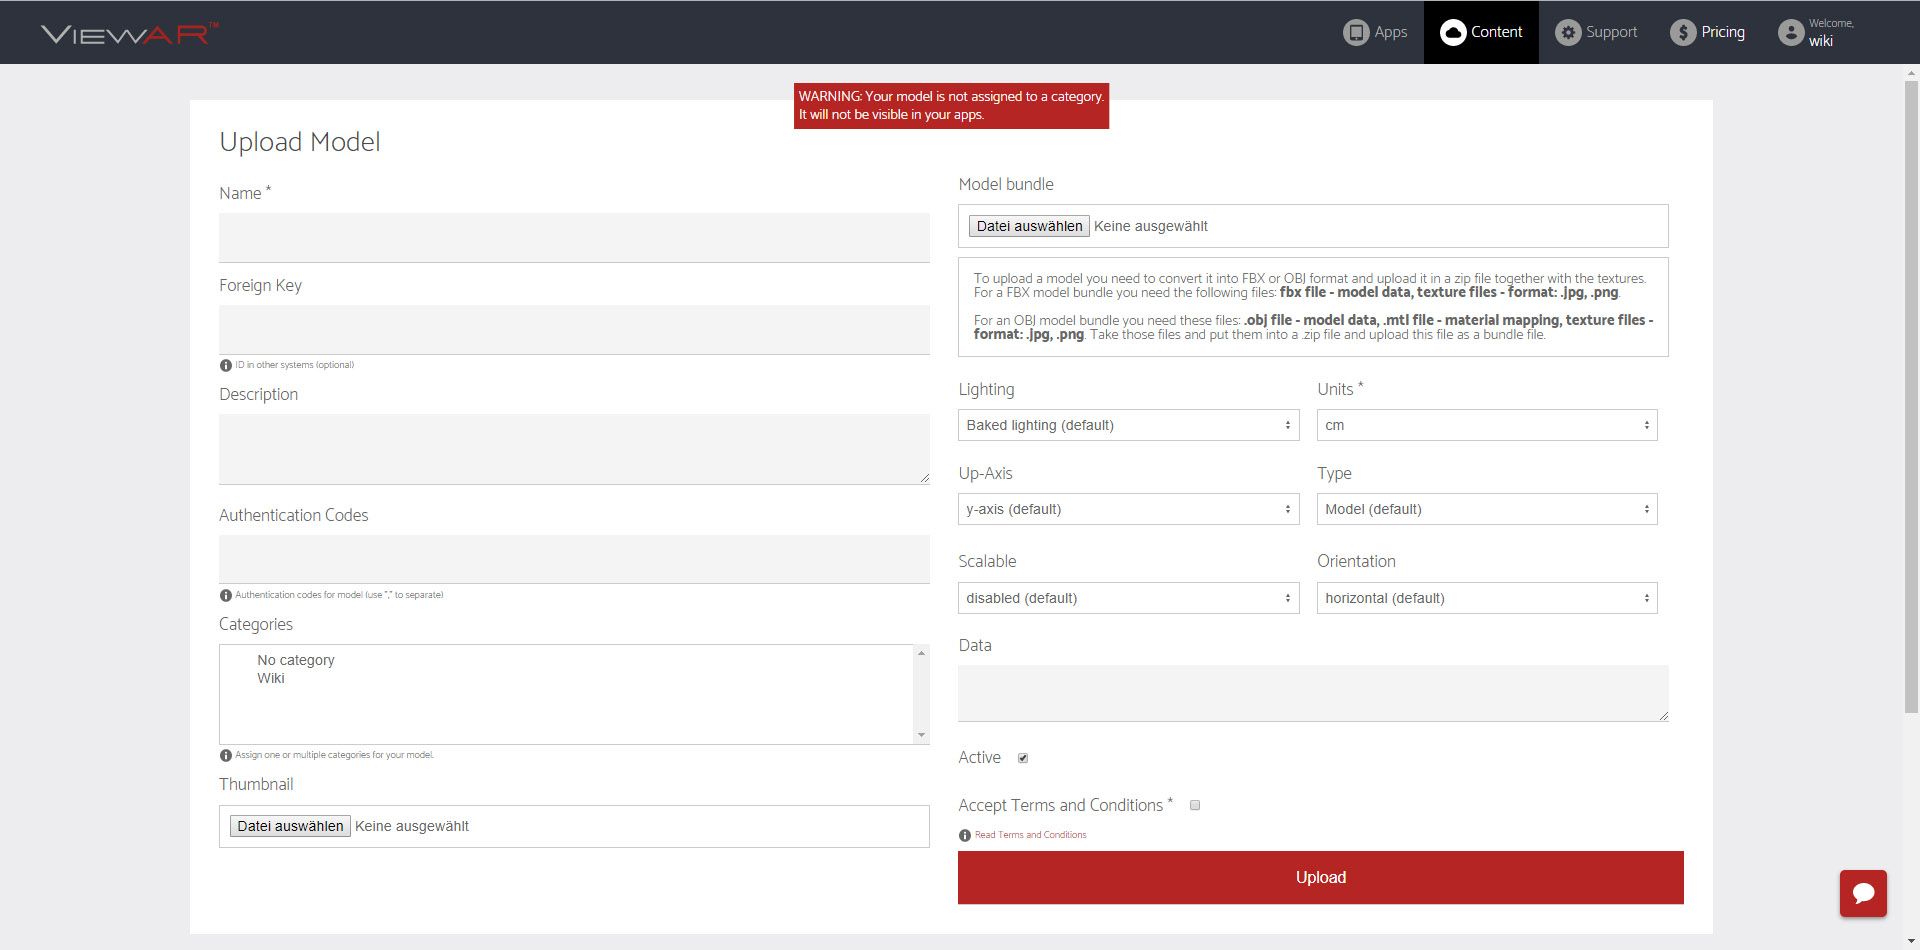Open Read Terms and Conditions link
This screenshot has width=1920, height=950.
(1030, 835)
